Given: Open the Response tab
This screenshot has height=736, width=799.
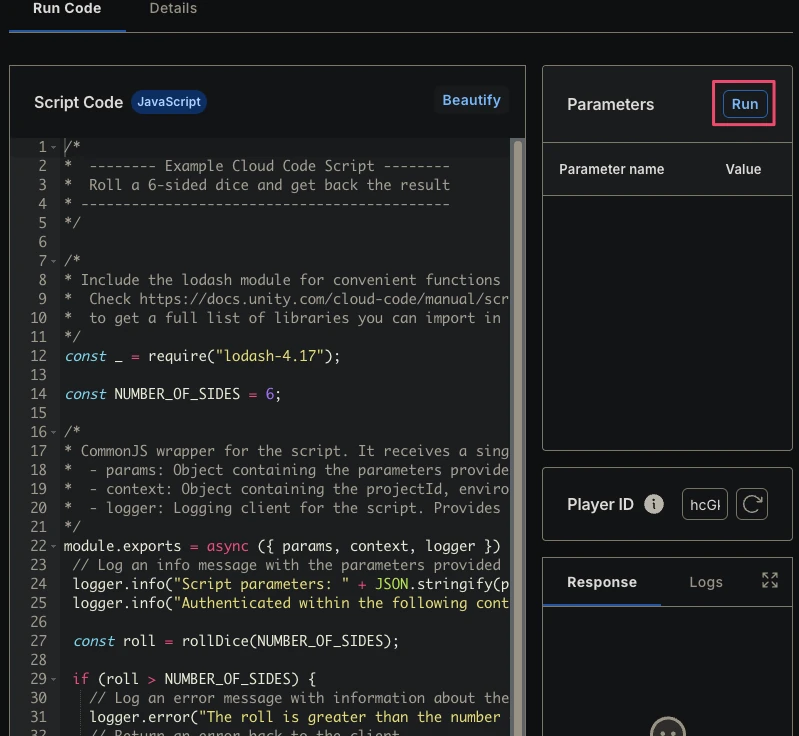Looking at the screenshot, I should [602, 582].
